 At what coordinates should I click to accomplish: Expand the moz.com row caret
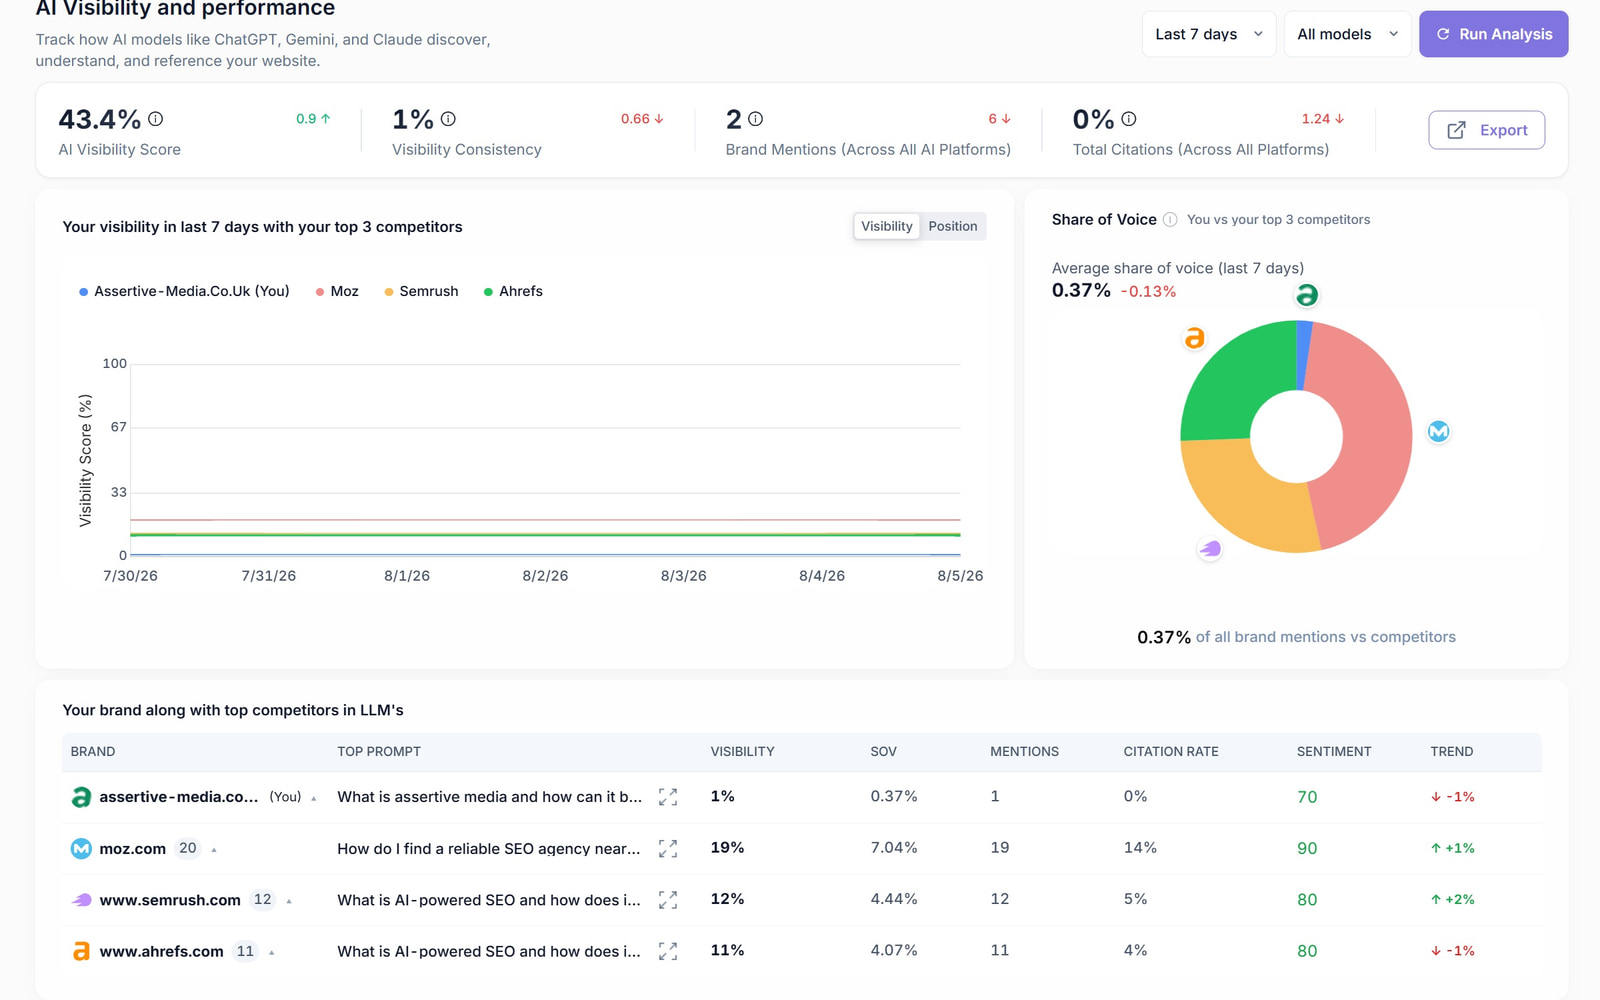pyautogui.click(x=214, y=849)
